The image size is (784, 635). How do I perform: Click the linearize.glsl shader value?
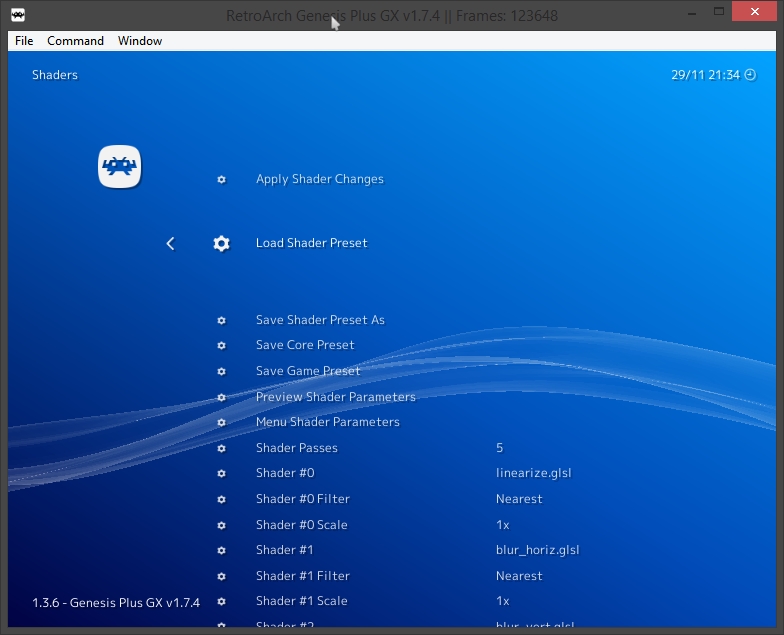[534, 474]
